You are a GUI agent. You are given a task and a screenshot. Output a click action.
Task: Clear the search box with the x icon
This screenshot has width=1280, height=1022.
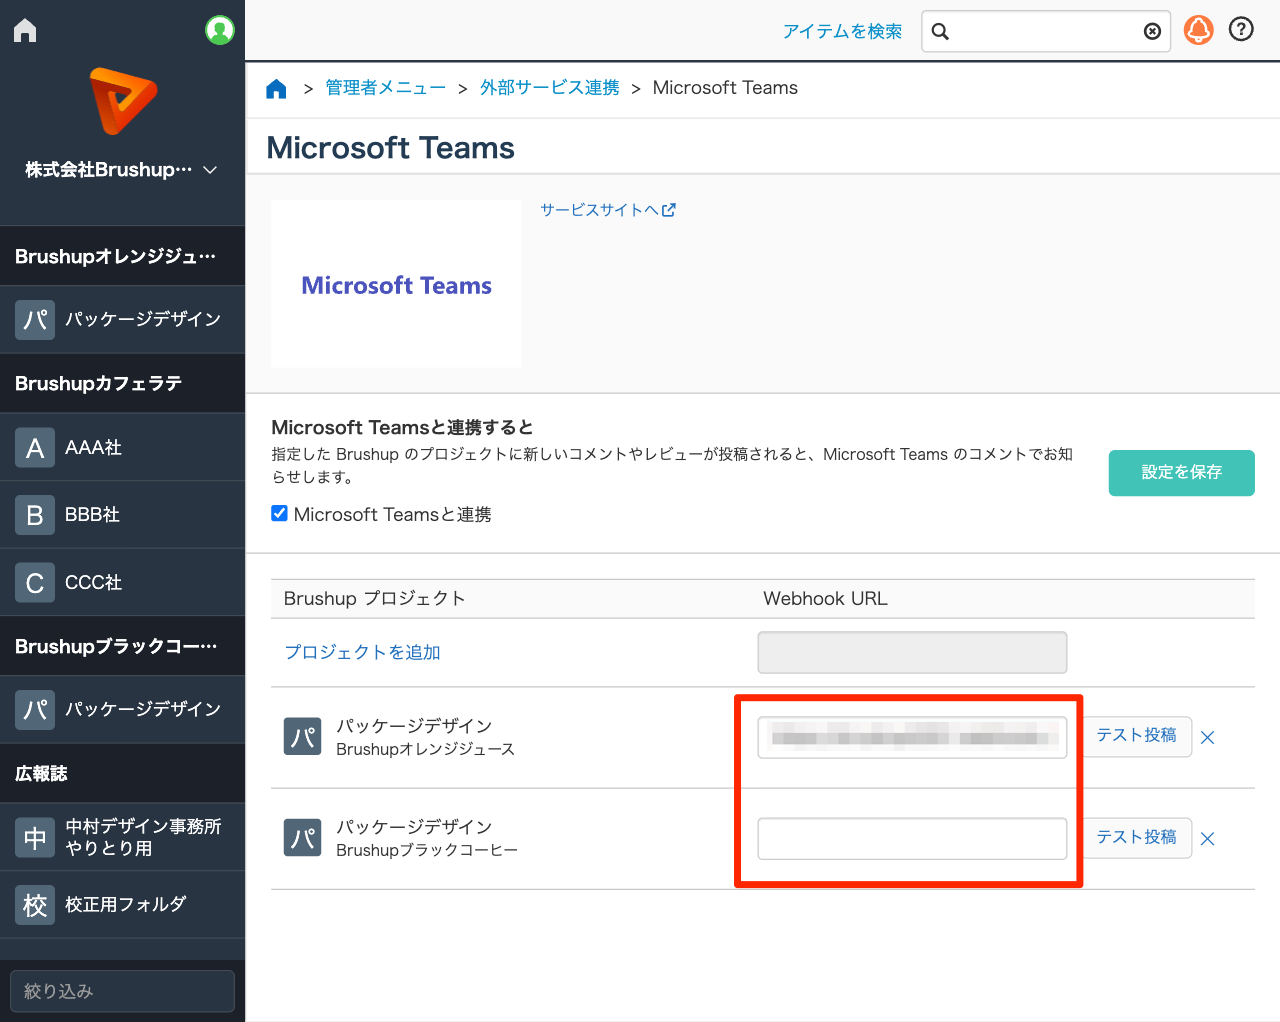tap(1152, 31)
